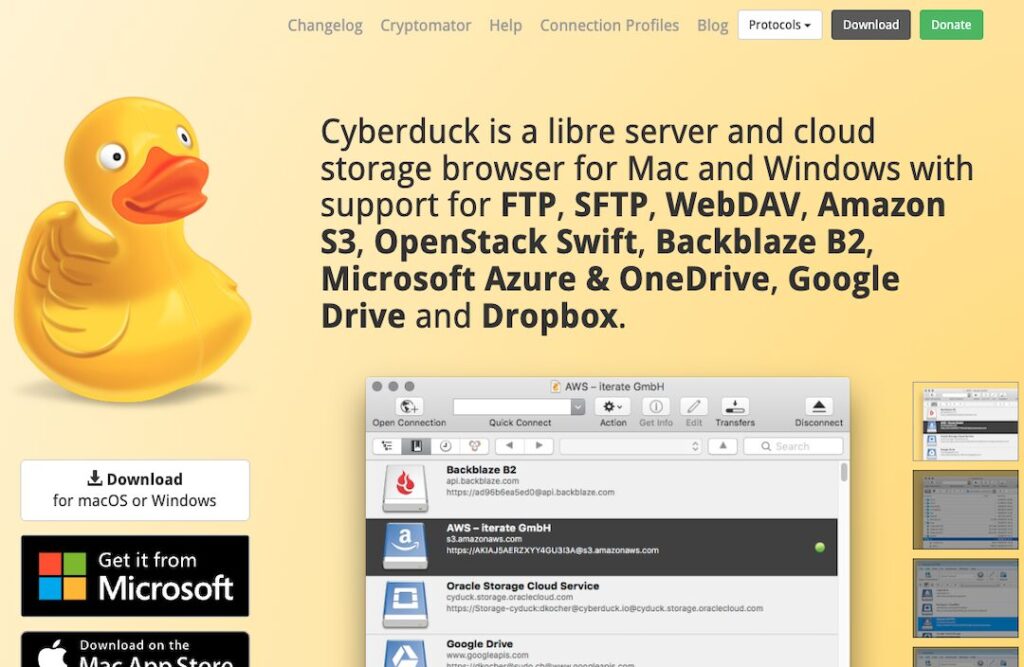Visit the Blog nav link
Viewport: 1024px width, 667px height.
click(712, 25)
